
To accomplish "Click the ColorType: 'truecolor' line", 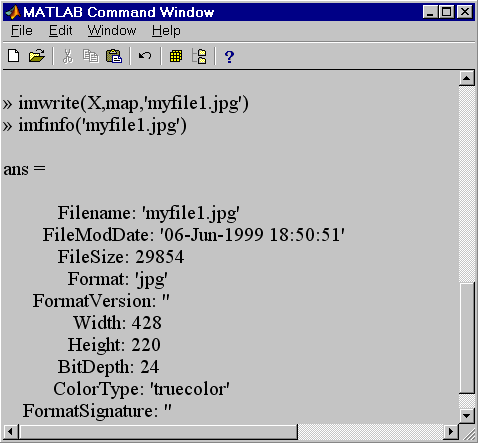I will 141,389.
